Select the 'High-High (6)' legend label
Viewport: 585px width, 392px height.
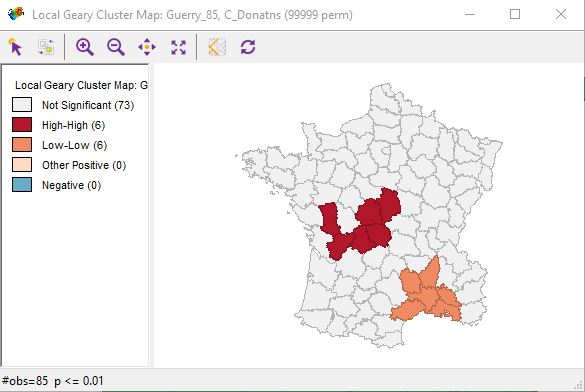[73, 125]
